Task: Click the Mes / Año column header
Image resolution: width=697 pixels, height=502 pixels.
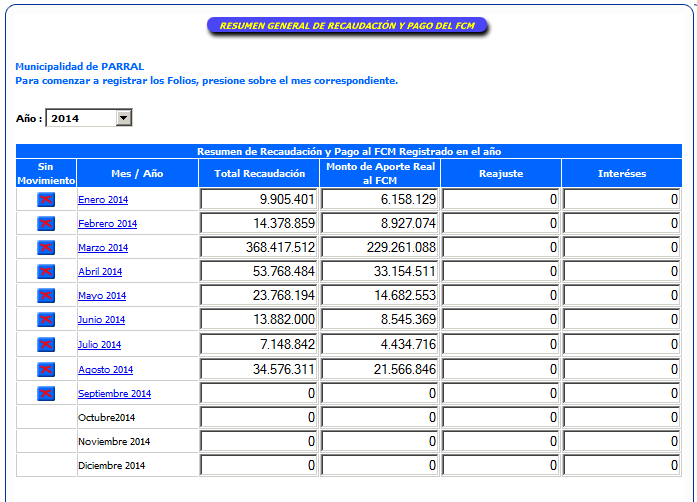Action: (x=137, y=173)
